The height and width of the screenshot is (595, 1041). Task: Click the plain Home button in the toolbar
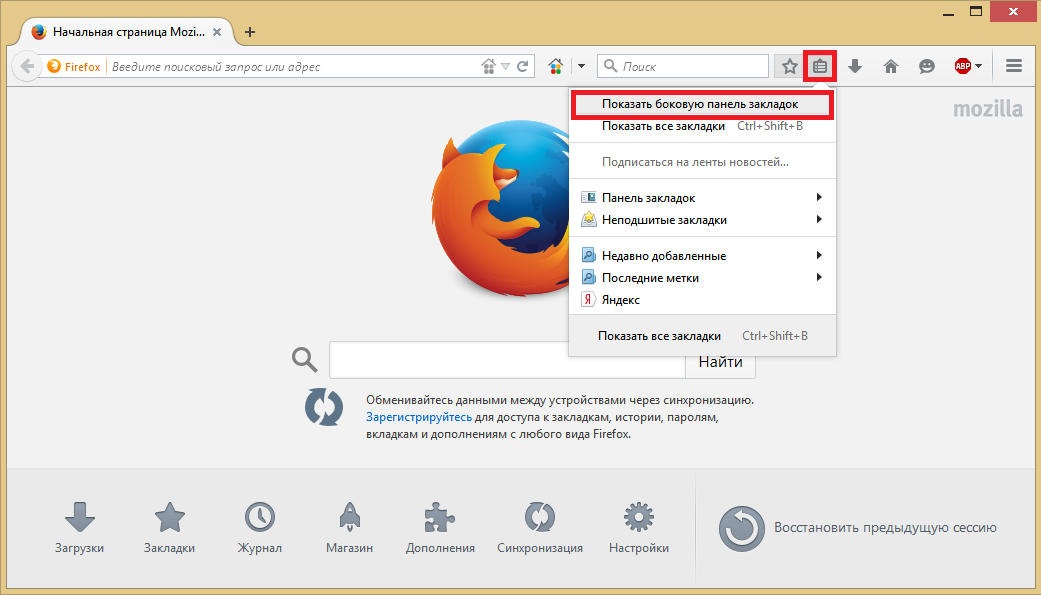click(891, 66)
